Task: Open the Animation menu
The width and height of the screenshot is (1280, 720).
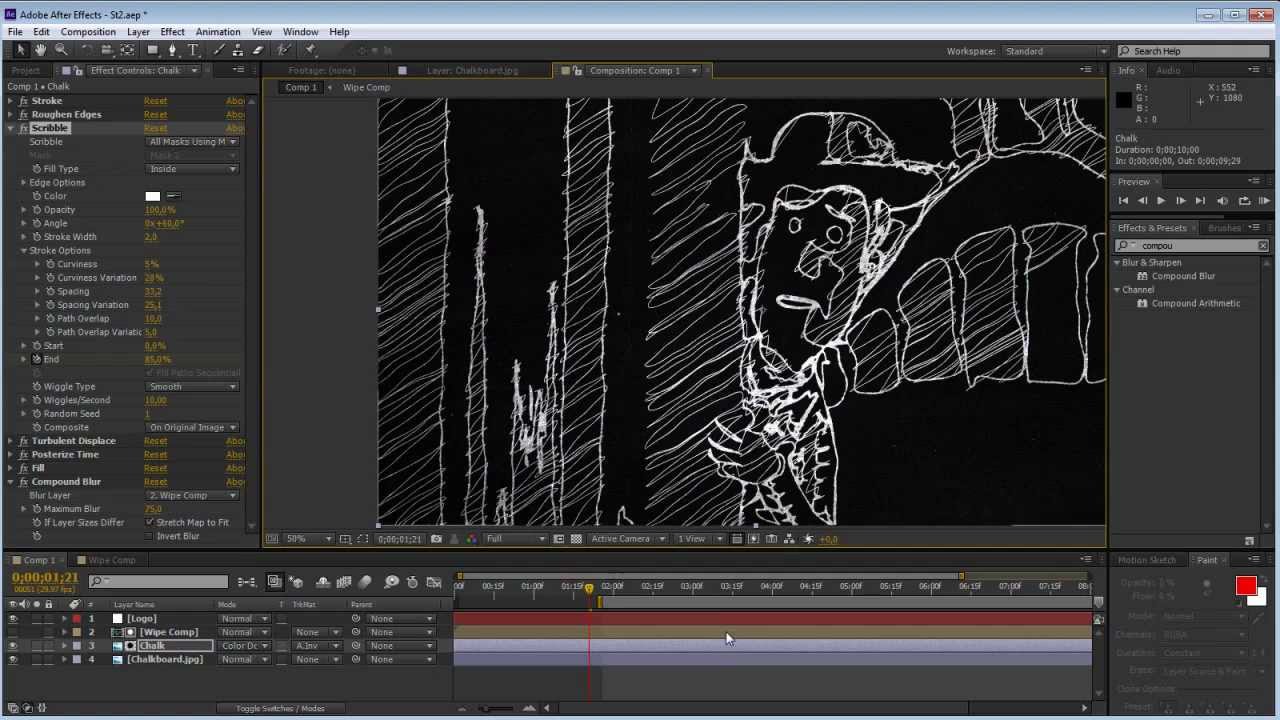Action: tap(218, 32)
